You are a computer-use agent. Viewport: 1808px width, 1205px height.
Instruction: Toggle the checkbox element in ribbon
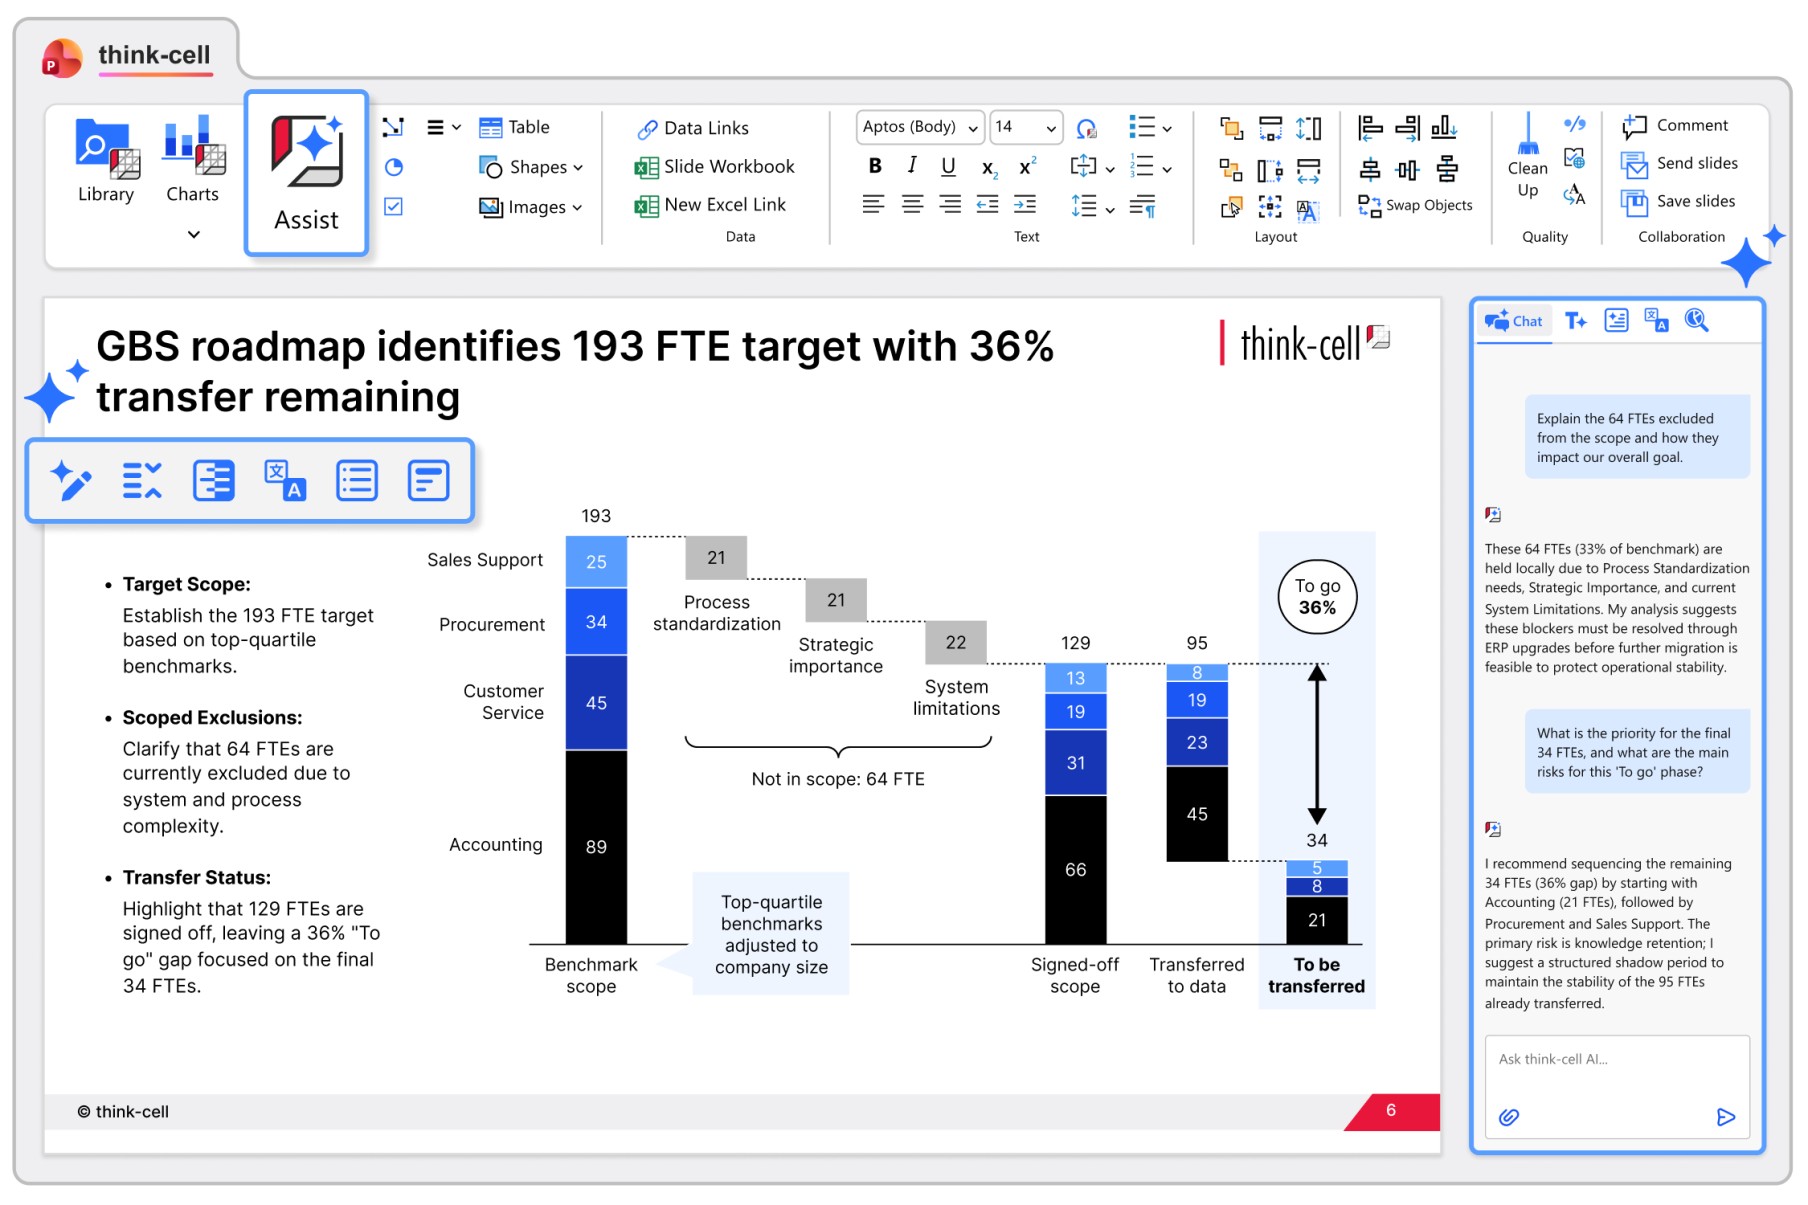(394, 206)
